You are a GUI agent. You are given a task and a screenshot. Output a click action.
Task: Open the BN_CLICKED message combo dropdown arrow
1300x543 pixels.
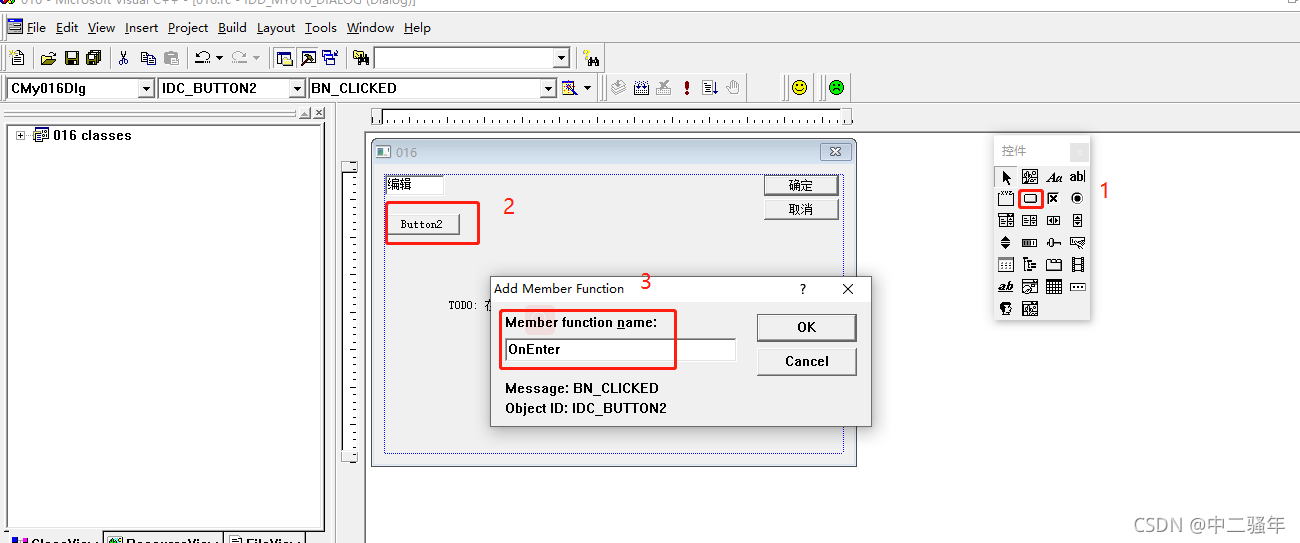click(548, 88)
